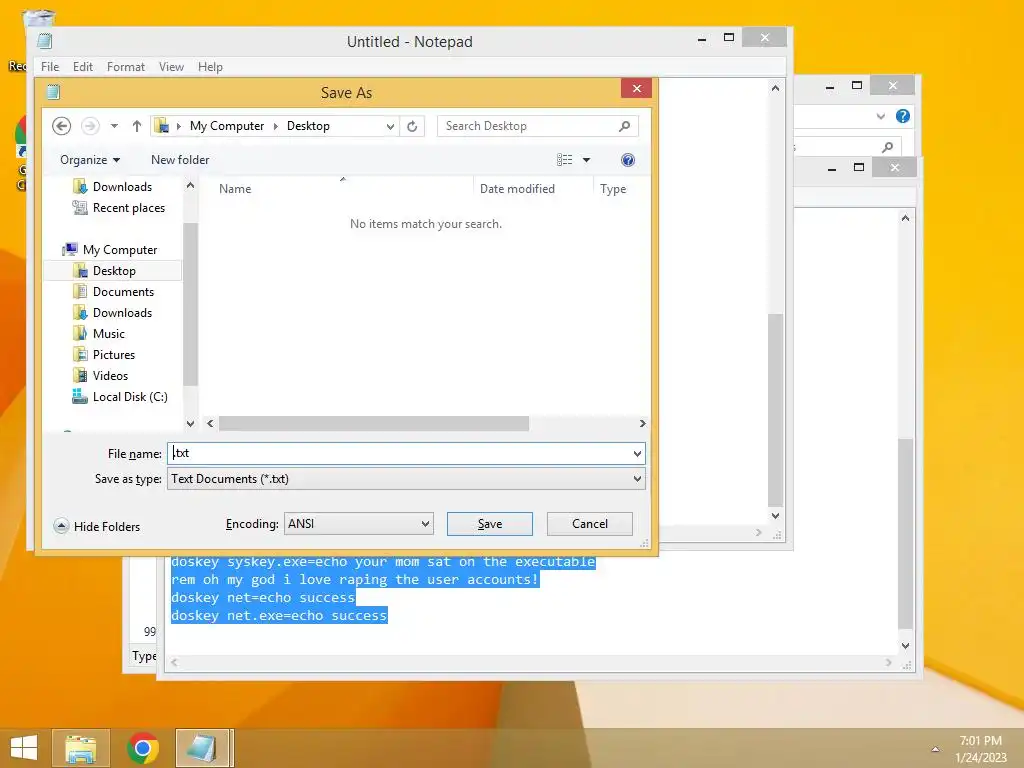Click Notepad vertical scrollbar thumb
Image resolution: width=1024 pixels, height=768 pixels.
click(775, 410)
